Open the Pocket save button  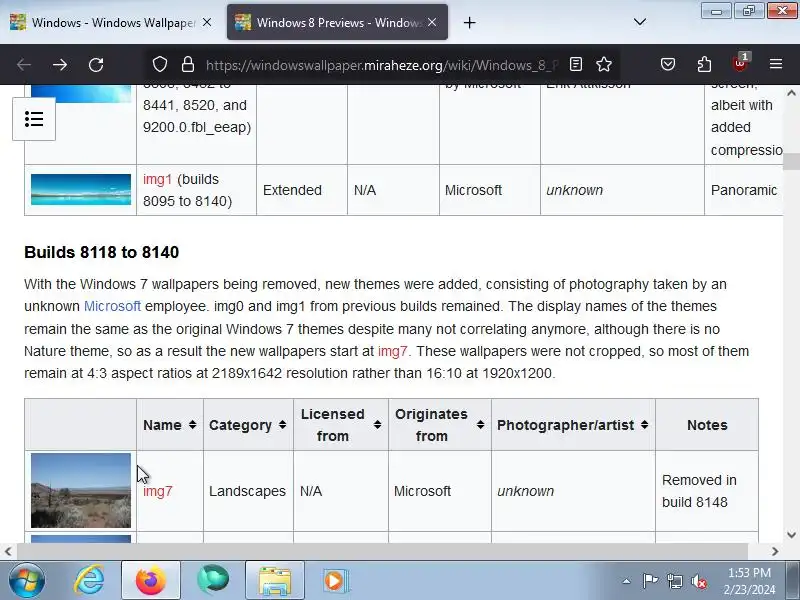pyautogui.click(x=668, y=64)
